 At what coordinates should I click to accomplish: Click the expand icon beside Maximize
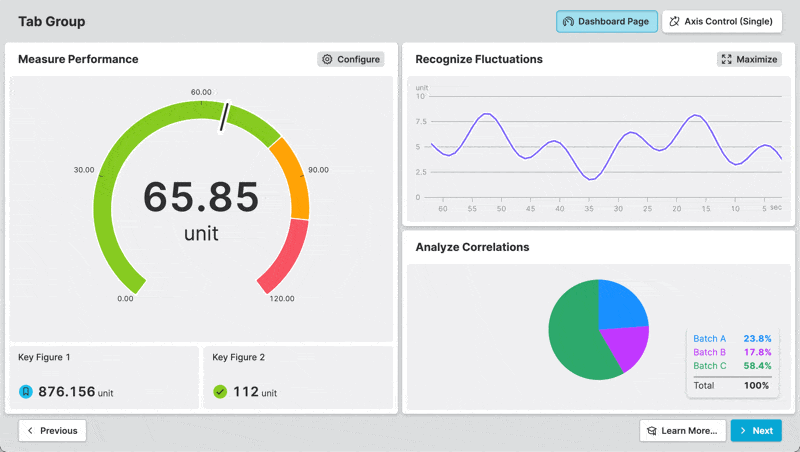727,60
